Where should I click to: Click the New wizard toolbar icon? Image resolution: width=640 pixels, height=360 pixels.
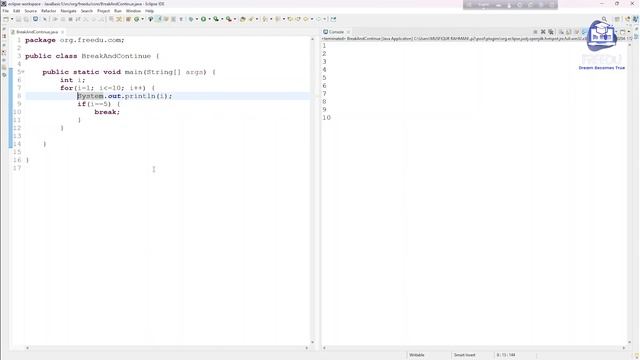pyautogui.click(x=5, y=19)
